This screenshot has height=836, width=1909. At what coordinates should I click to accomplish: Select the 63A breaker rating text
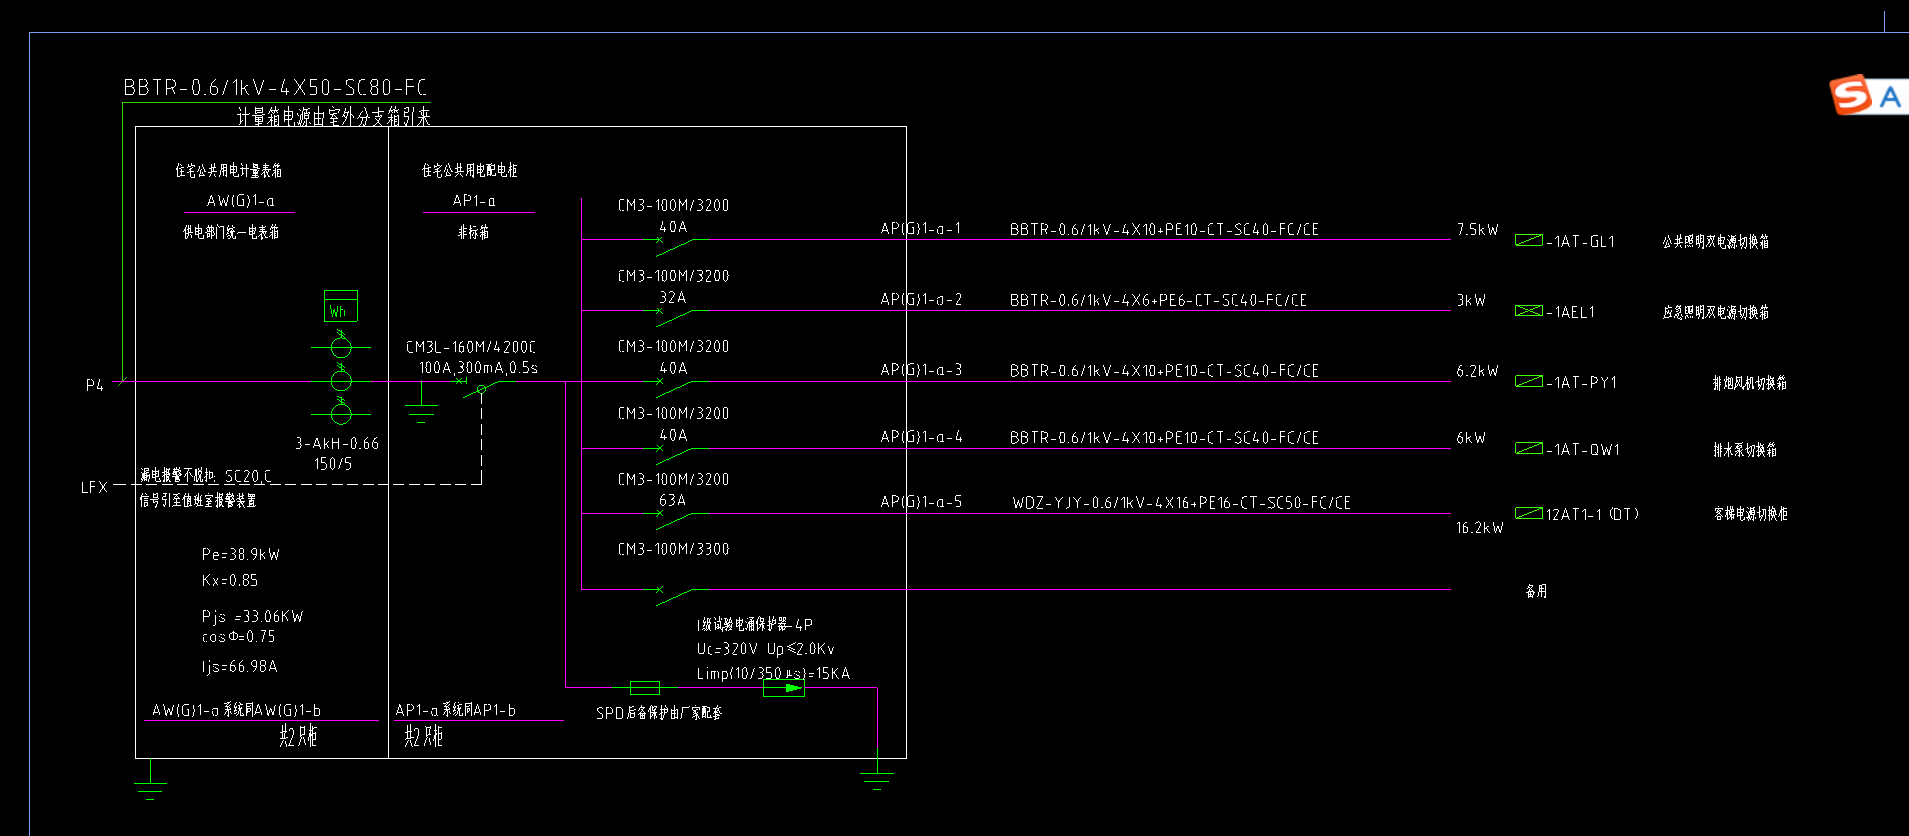[673, 500]
